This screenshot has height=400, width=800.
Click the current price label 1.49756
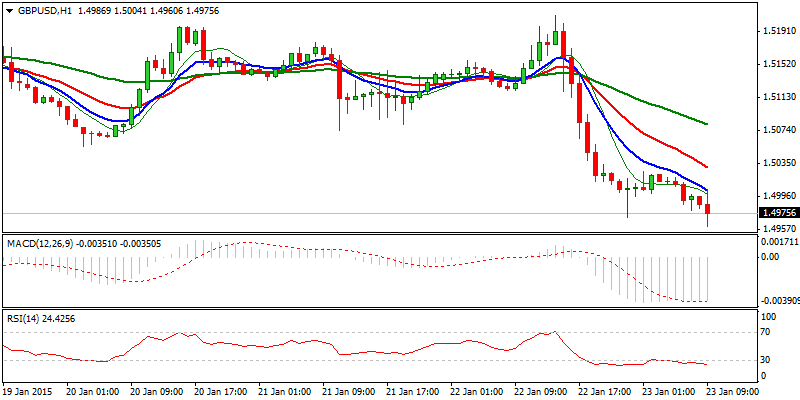779,213
